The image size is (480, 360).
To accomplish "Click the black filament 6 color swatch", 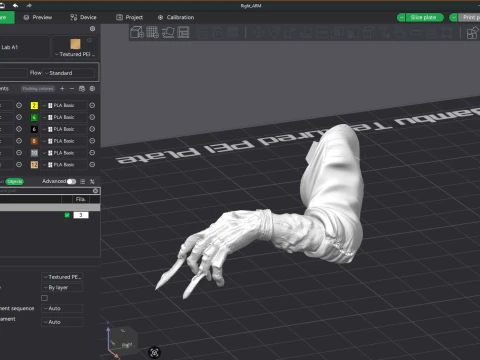I will (x=34, y=129).
